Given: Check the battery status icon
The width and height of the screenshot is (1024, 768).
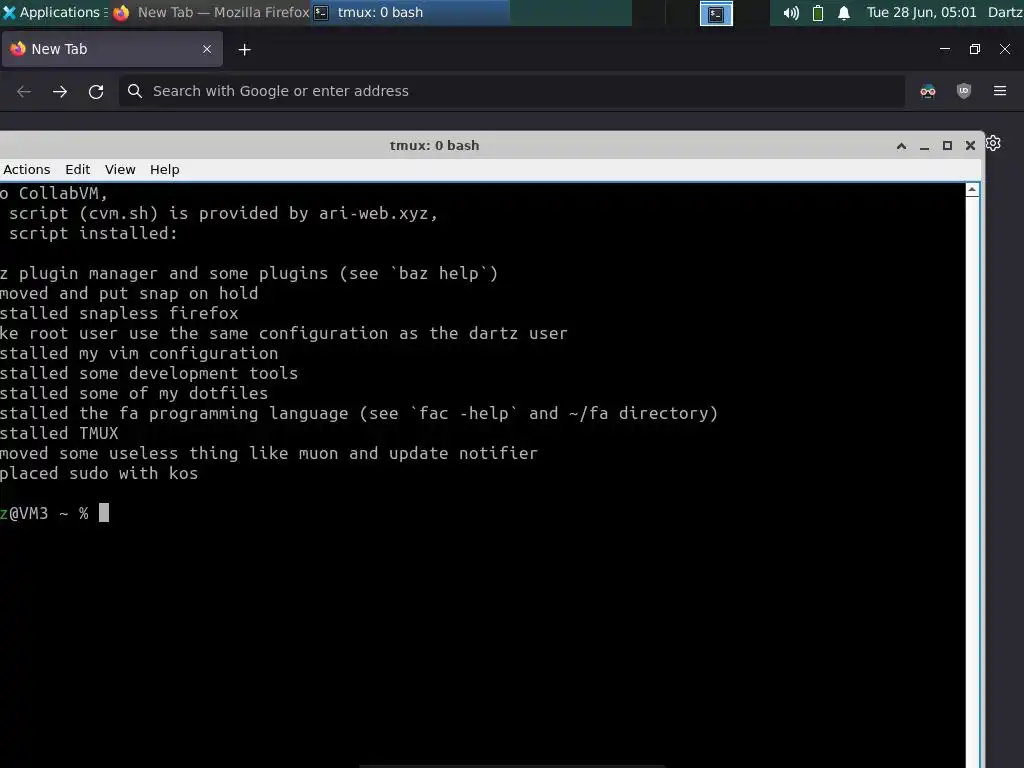Looking at the screenshot, I should tap(818, 13).
